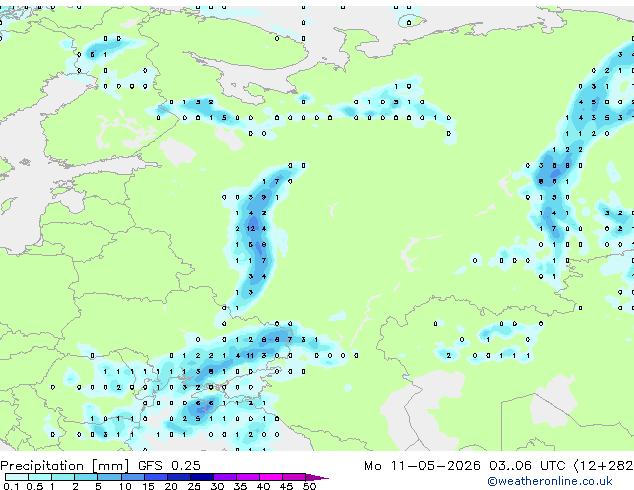Click the 40–45 mm magenta legend swatch
Screen dimensions: 634x490
coord(271,477)
